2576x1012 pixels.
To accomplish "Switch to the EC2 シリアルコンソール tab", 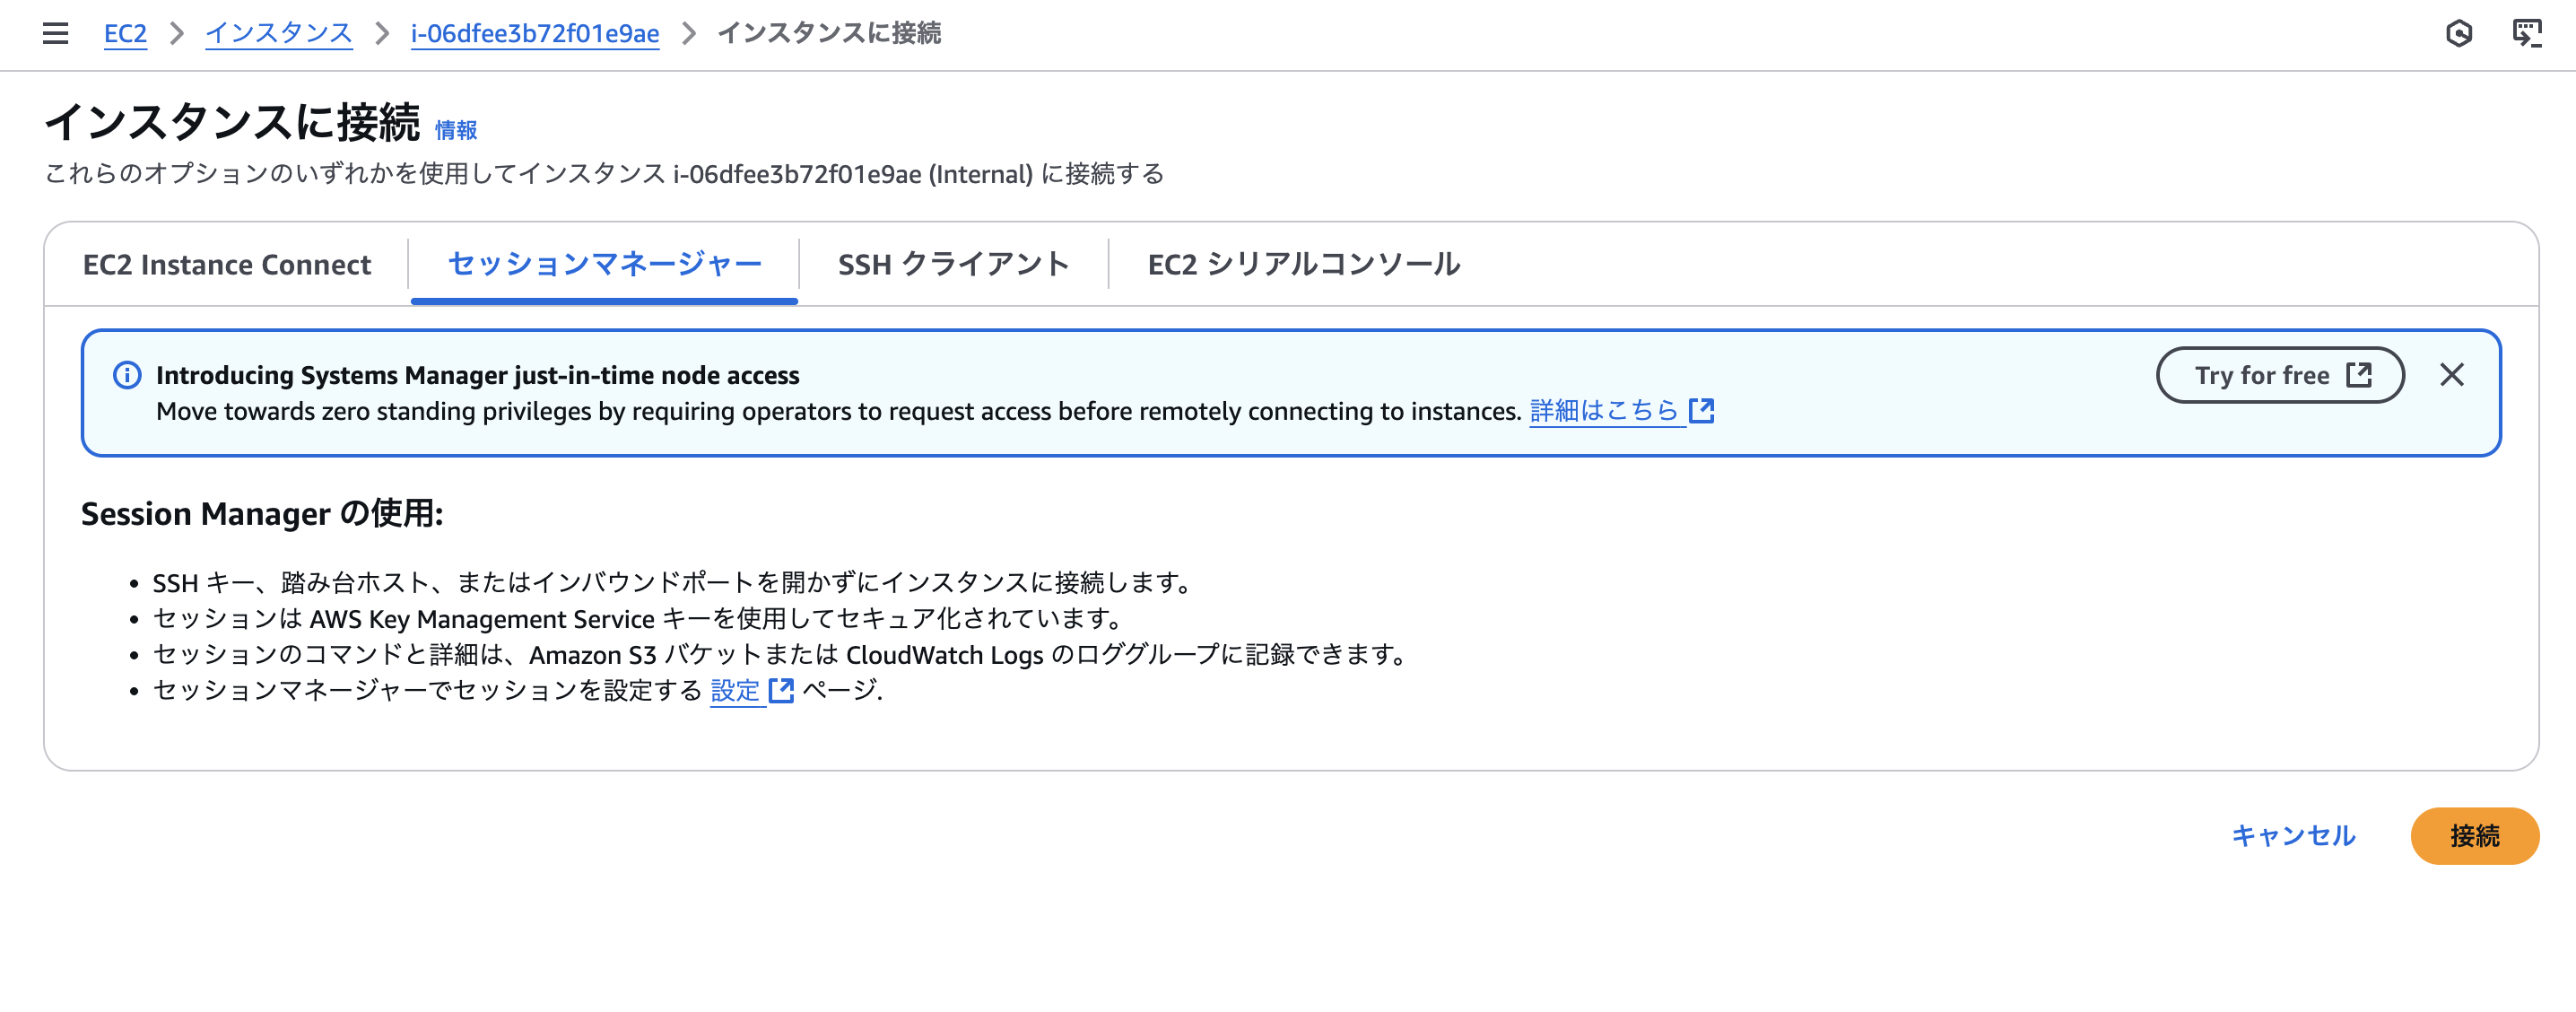I will pos(1303,264).
